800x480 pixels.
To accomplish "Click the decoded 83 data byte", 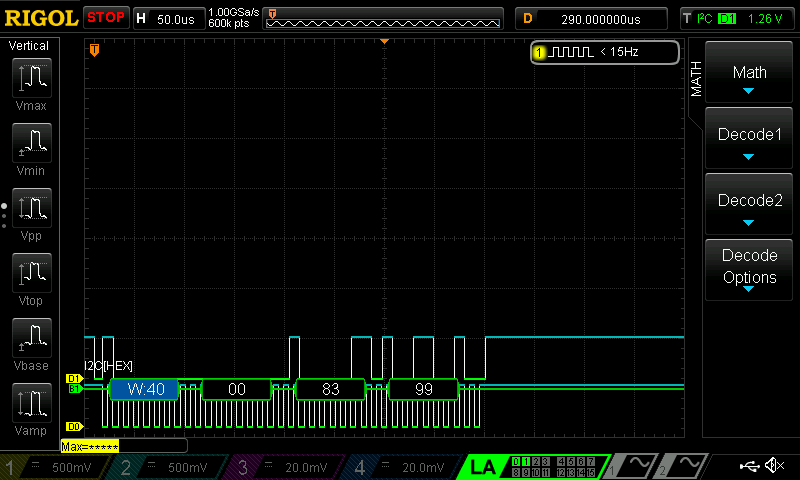I will pos(331,389).
